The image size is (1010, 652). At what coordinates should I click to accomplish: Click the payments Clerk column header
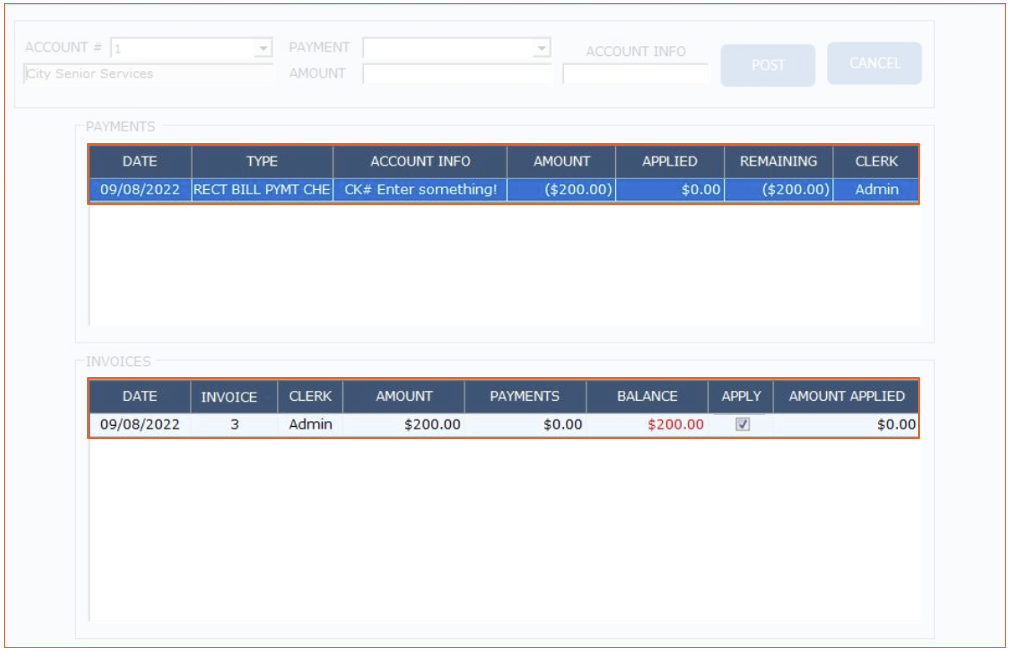point(876,161)
